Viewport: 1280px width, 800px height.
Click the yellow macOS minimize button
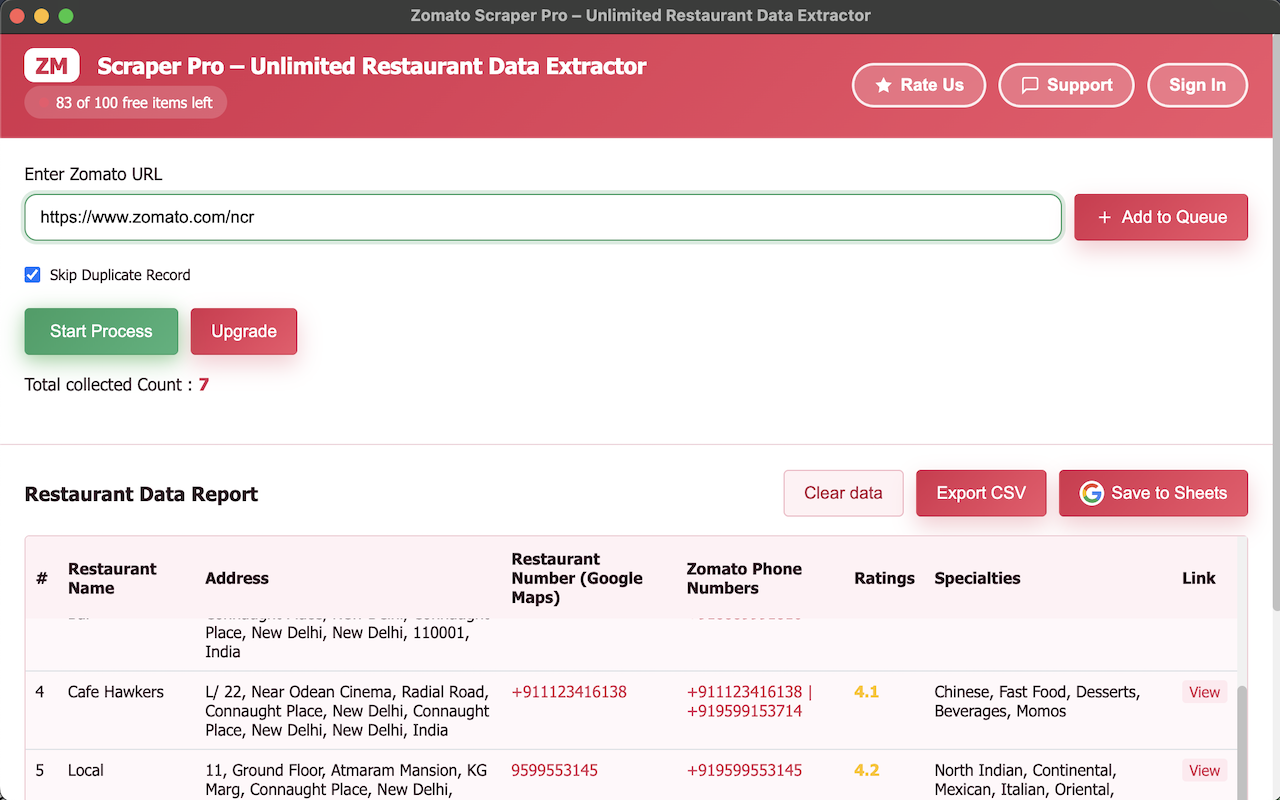pyautogui.click(x=41, y=16)
